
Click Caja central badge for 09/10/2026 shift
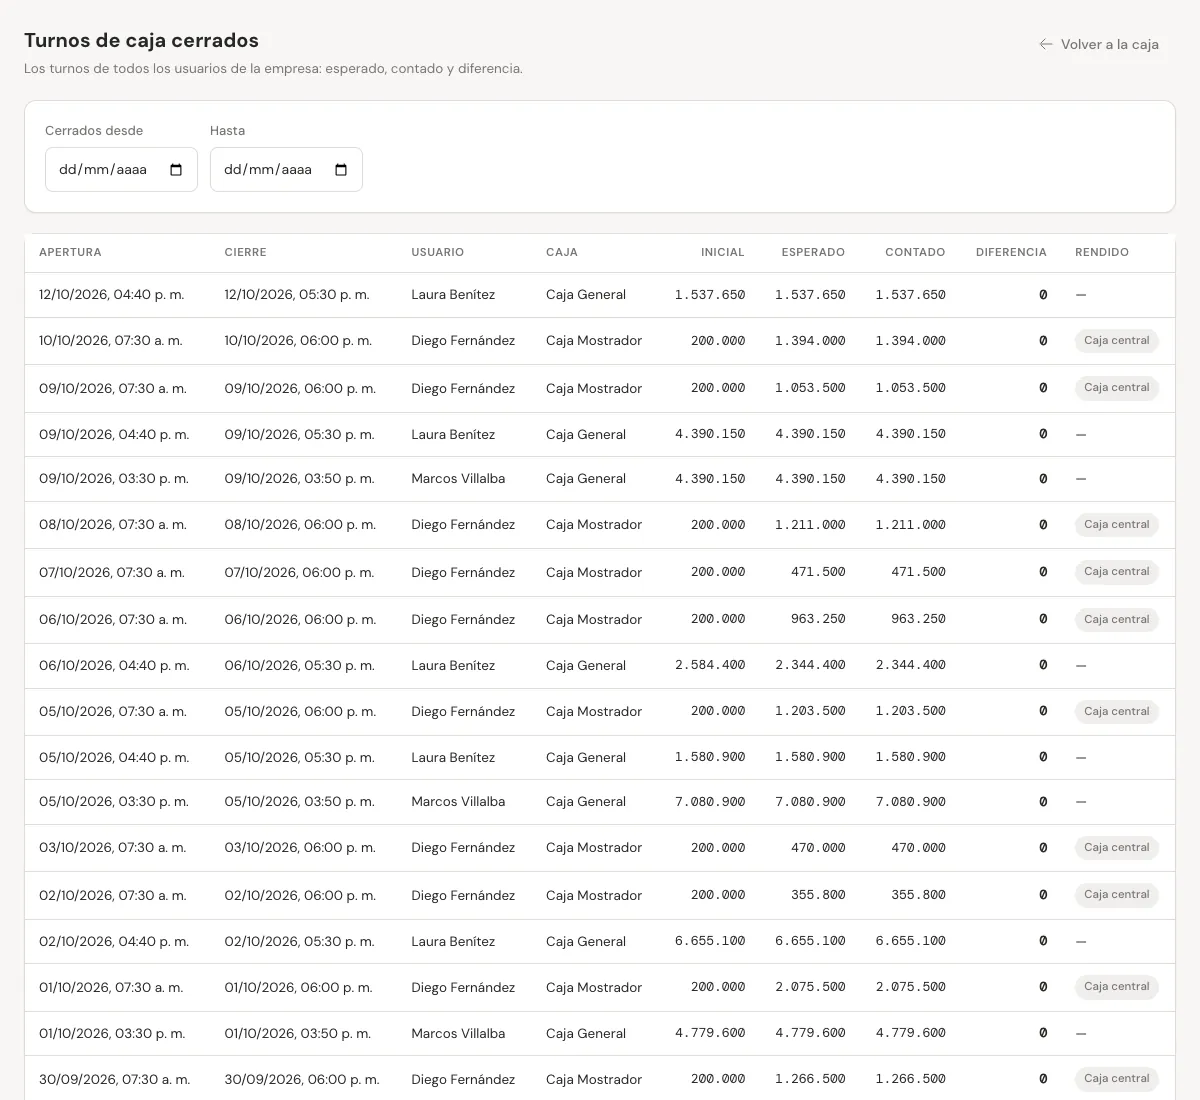pos(1117,388)
